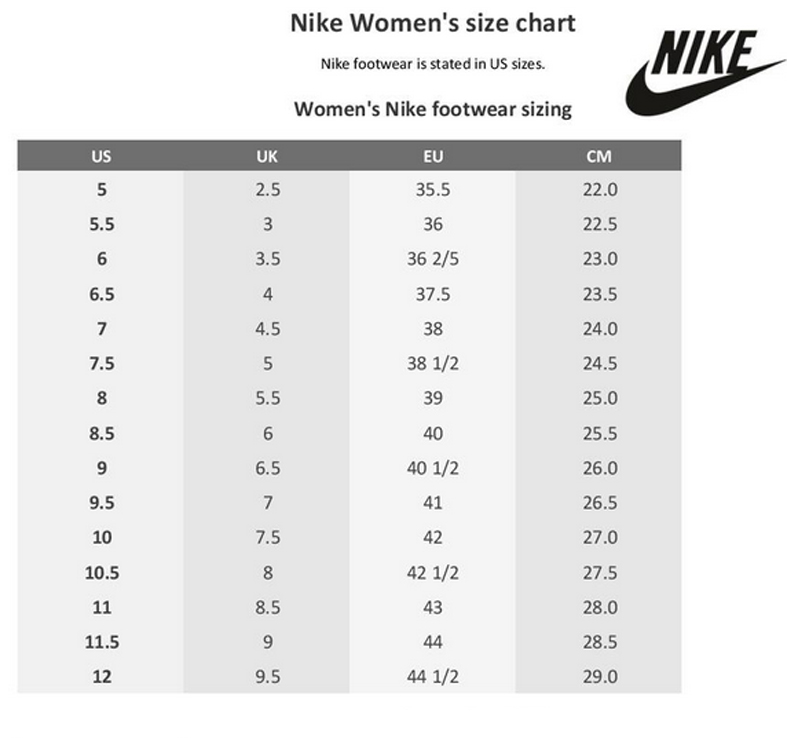Select the EU column header

point(433,156)
